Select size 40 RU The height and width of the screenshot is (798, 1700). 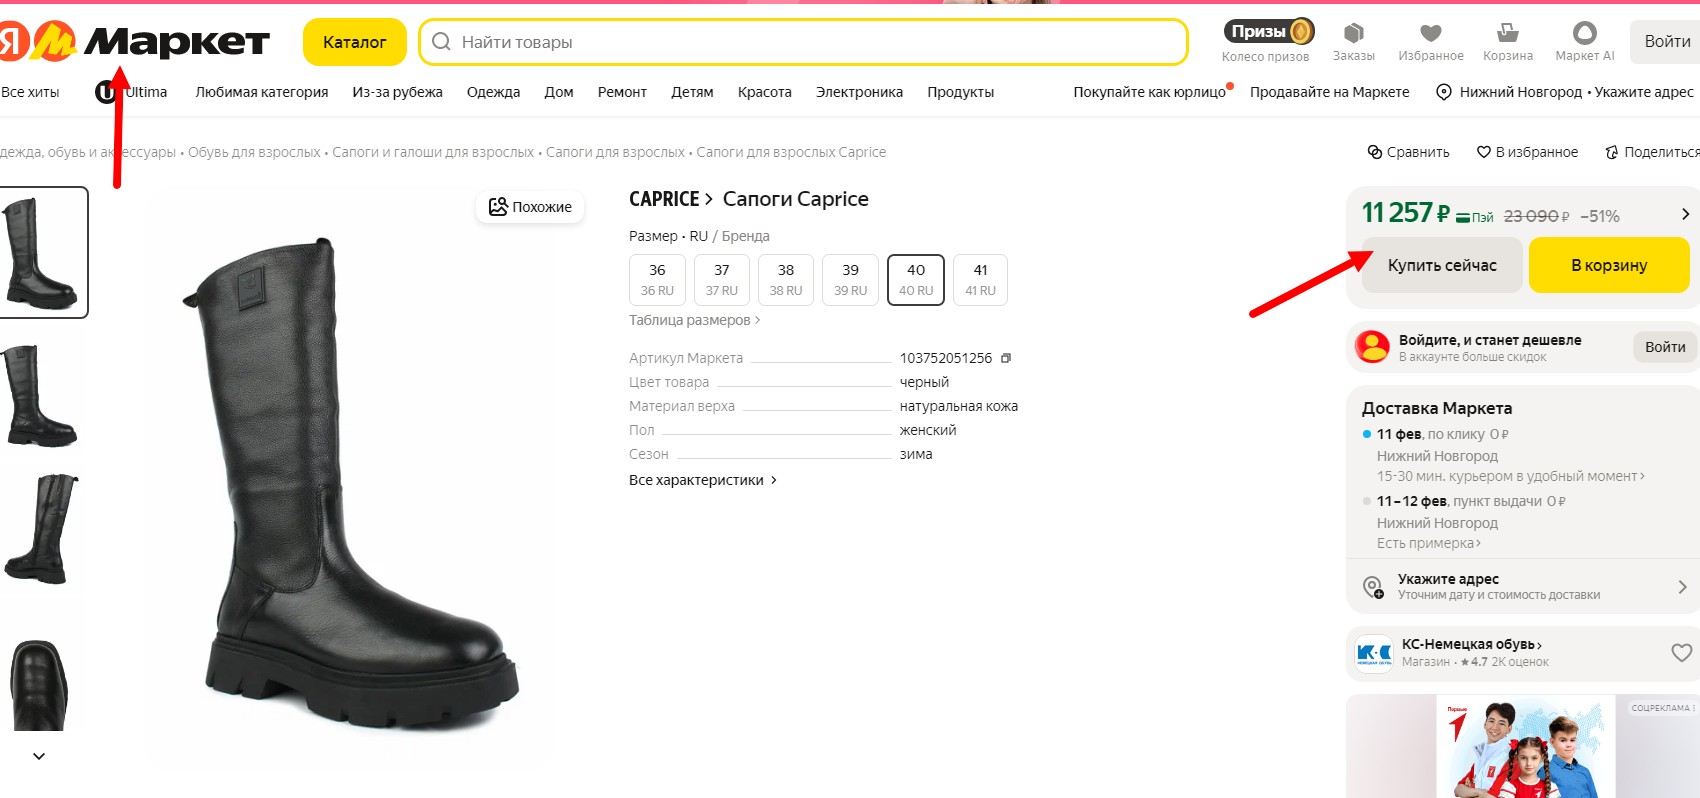(916, 279)
